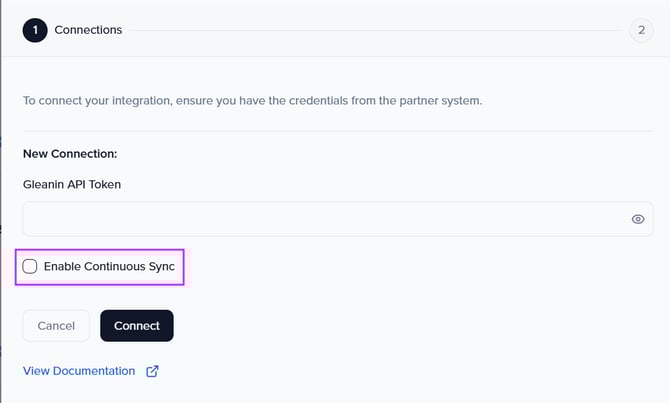This screenshot has height=403, width=670.
Task: Click the external link icon beside View Documentation
Action: [x=152, y=371]
